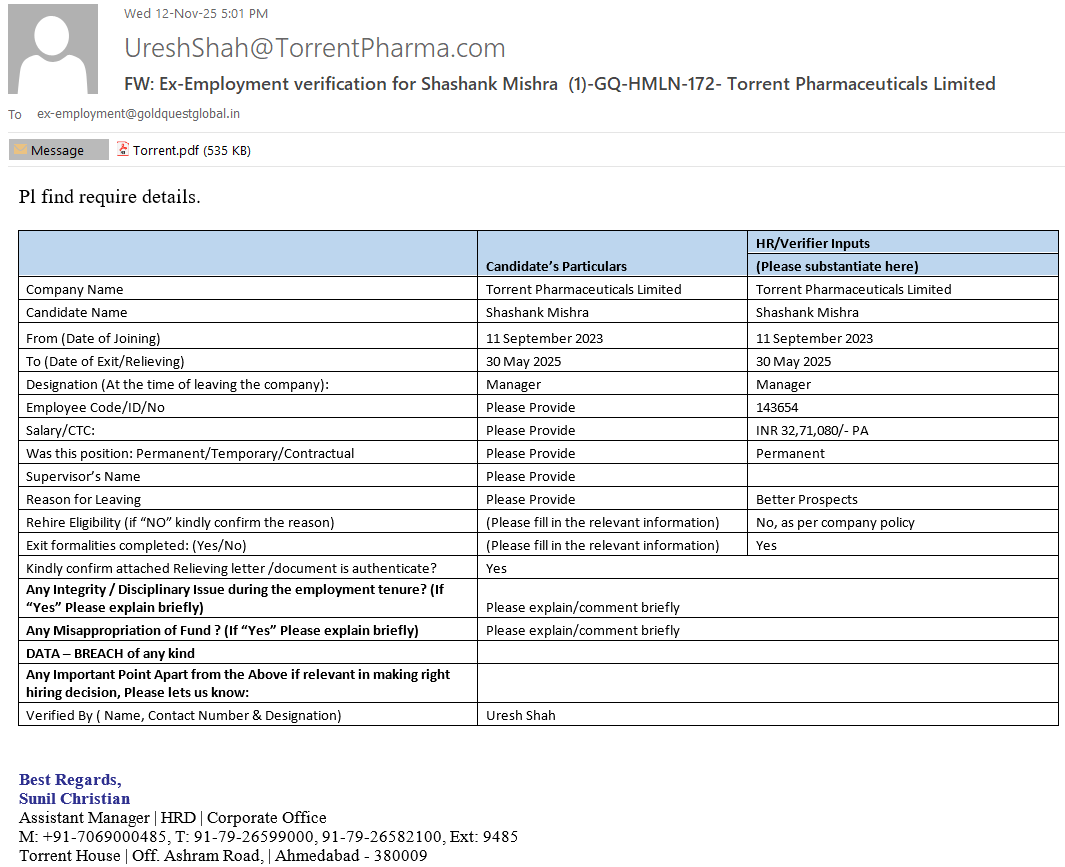This screenshot has height=867, width=1065.
Task: Click 'Exit formalities completed' label
Action: click(x=136, y=546)
